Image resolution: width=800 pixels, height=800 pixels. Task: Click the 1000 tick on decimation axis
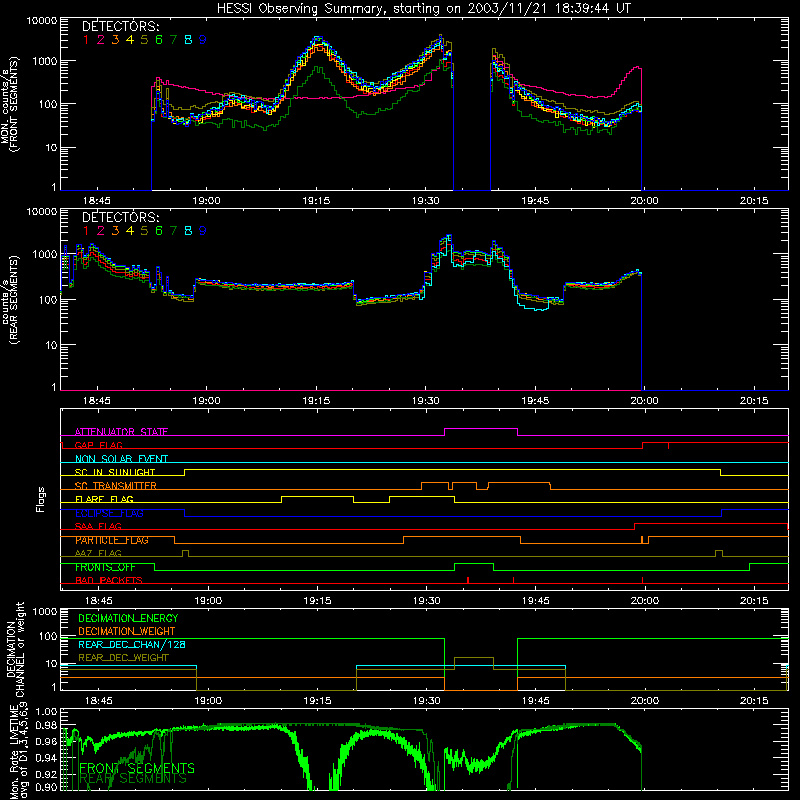click(45, 612)
